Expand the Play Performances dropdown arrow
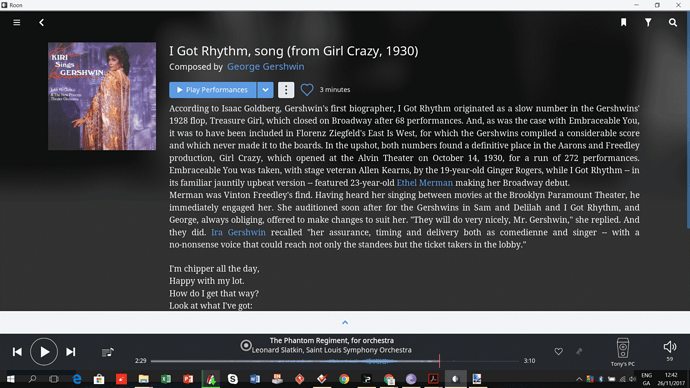 [265, 90]
